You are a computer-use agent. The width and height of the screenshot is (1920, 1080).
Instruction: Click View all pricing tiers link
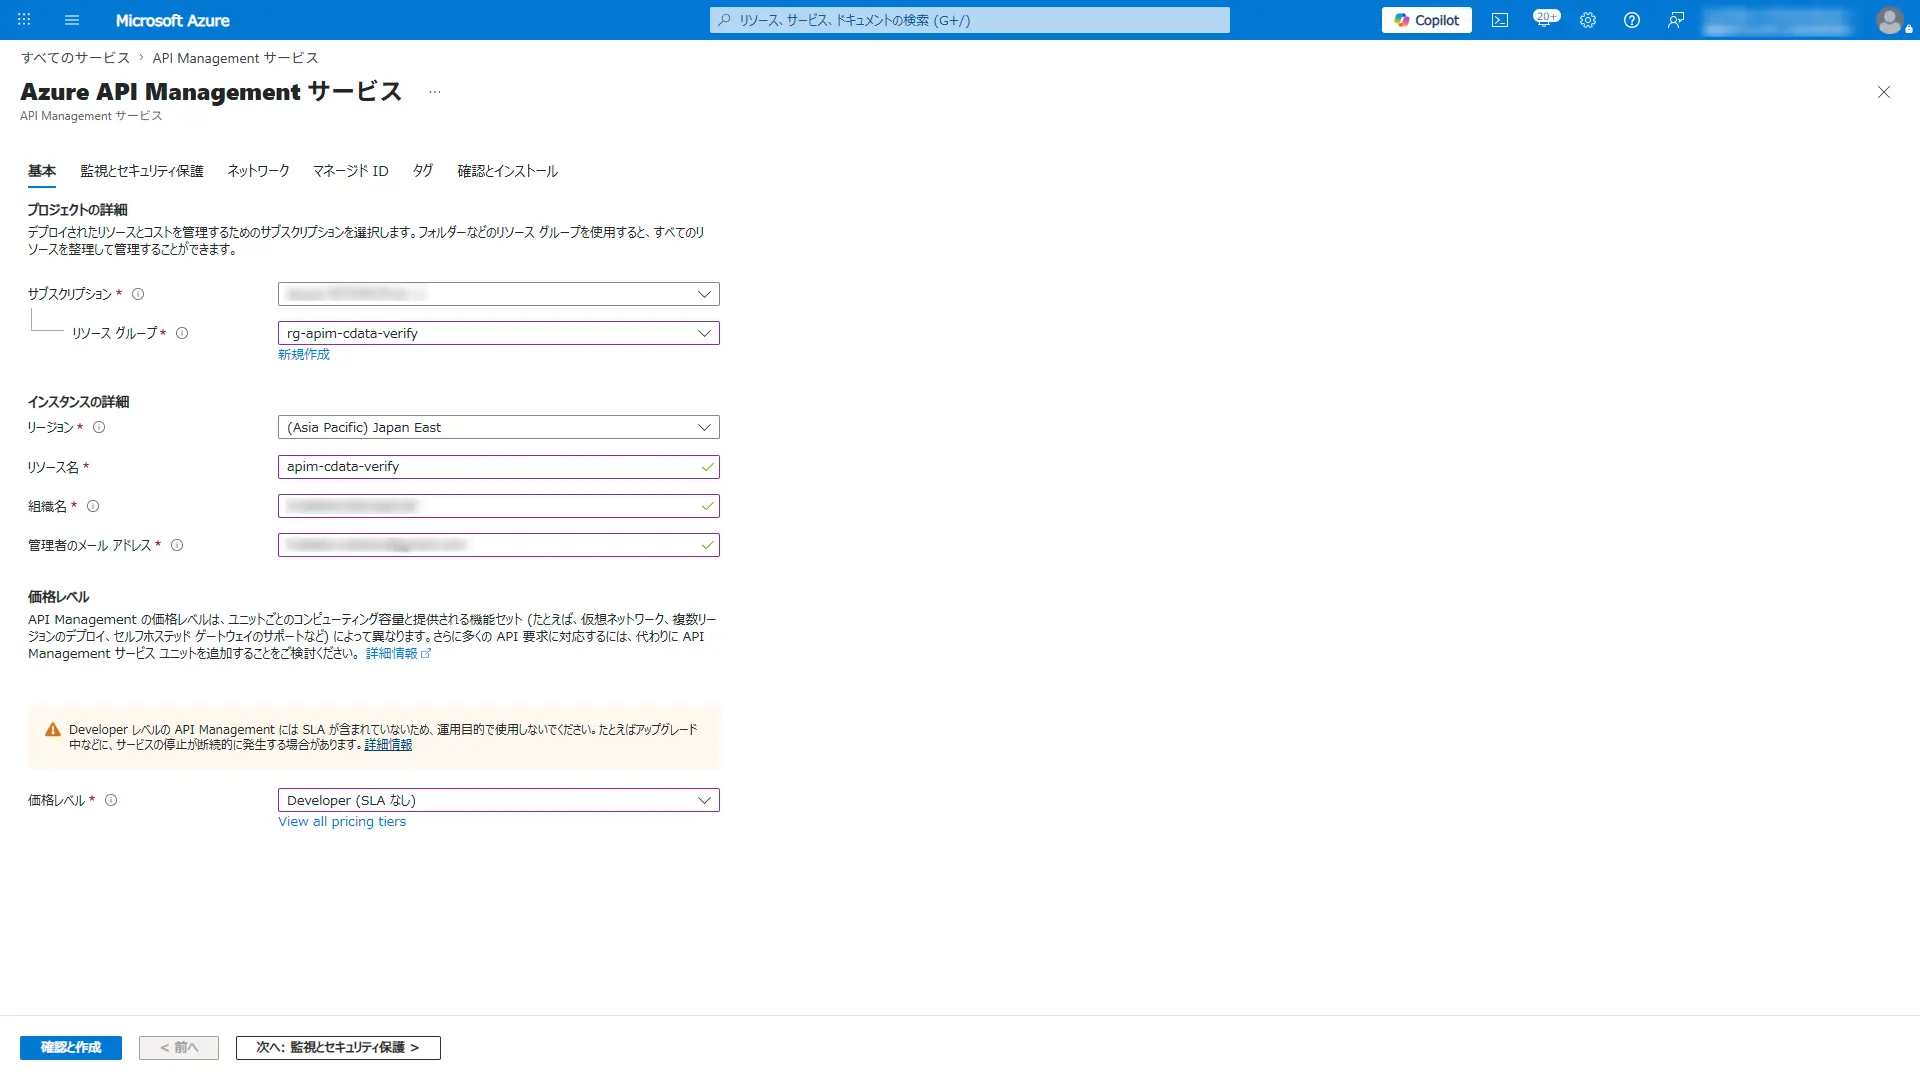342,822
